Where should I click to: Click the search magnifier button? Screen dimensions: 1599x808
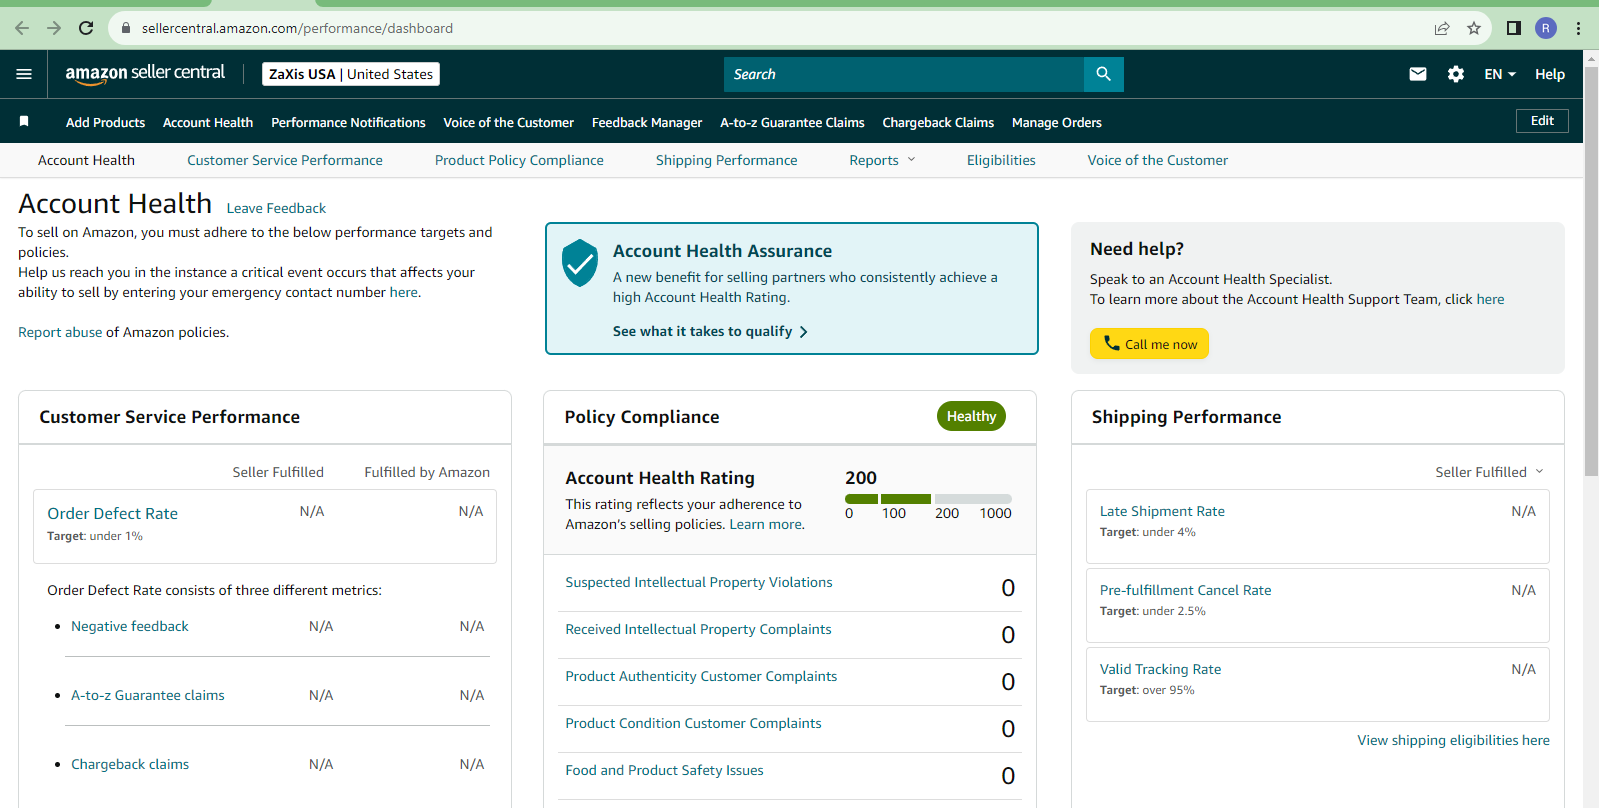[x=1103, y=74]
